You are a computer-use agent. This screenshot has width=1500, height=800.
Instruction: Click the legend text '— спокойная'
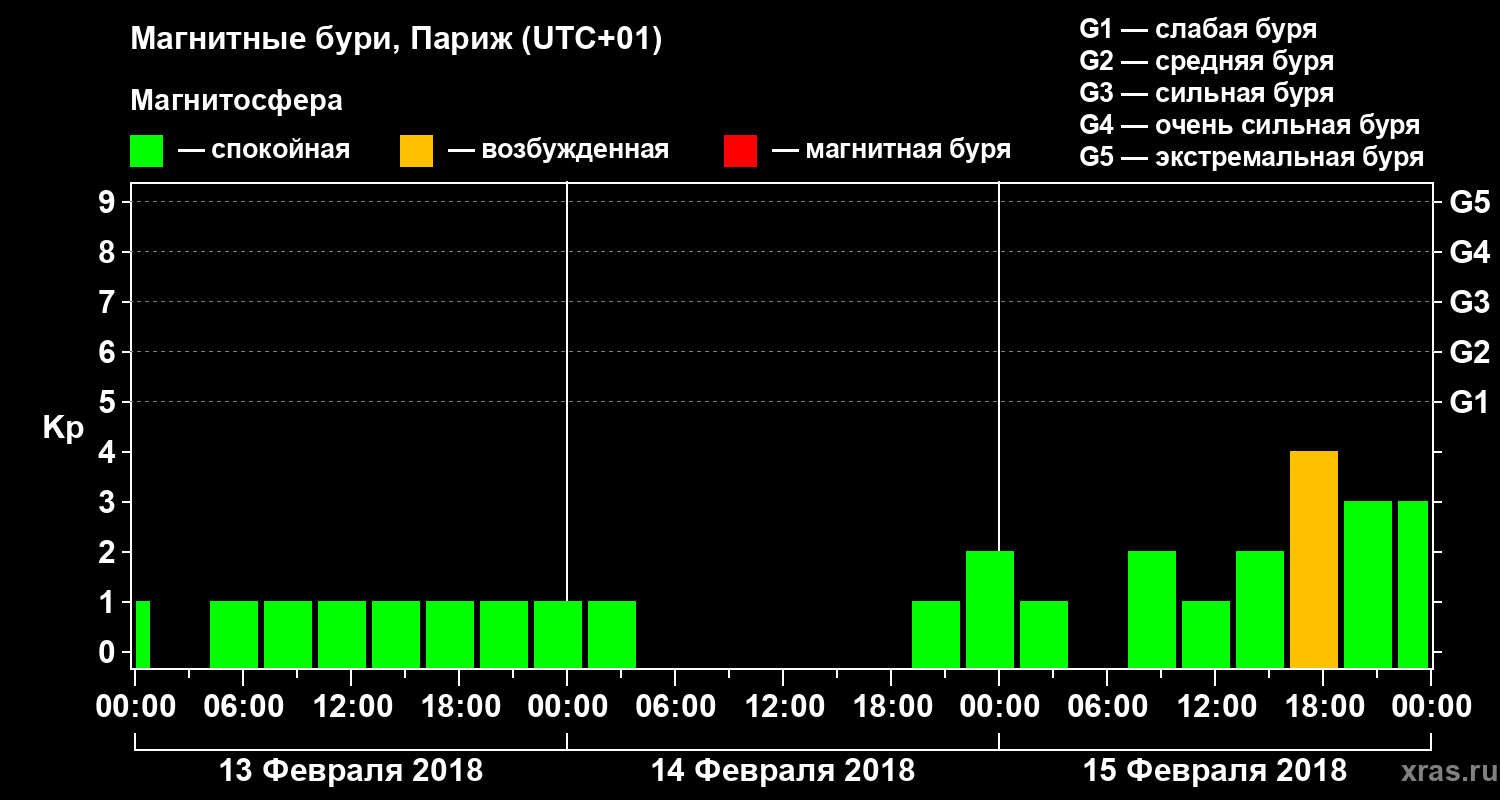tap(264, 151)
